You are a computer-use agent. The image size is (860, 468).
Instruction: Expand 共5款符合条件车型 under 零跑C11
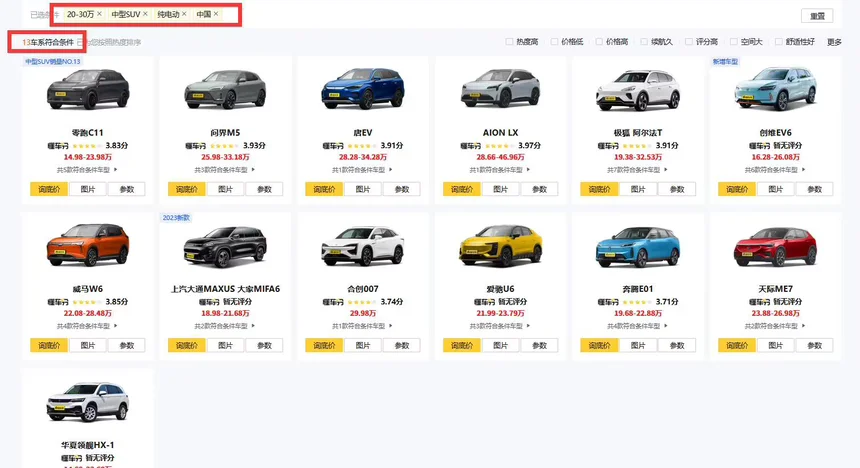(x=88, y=170)
